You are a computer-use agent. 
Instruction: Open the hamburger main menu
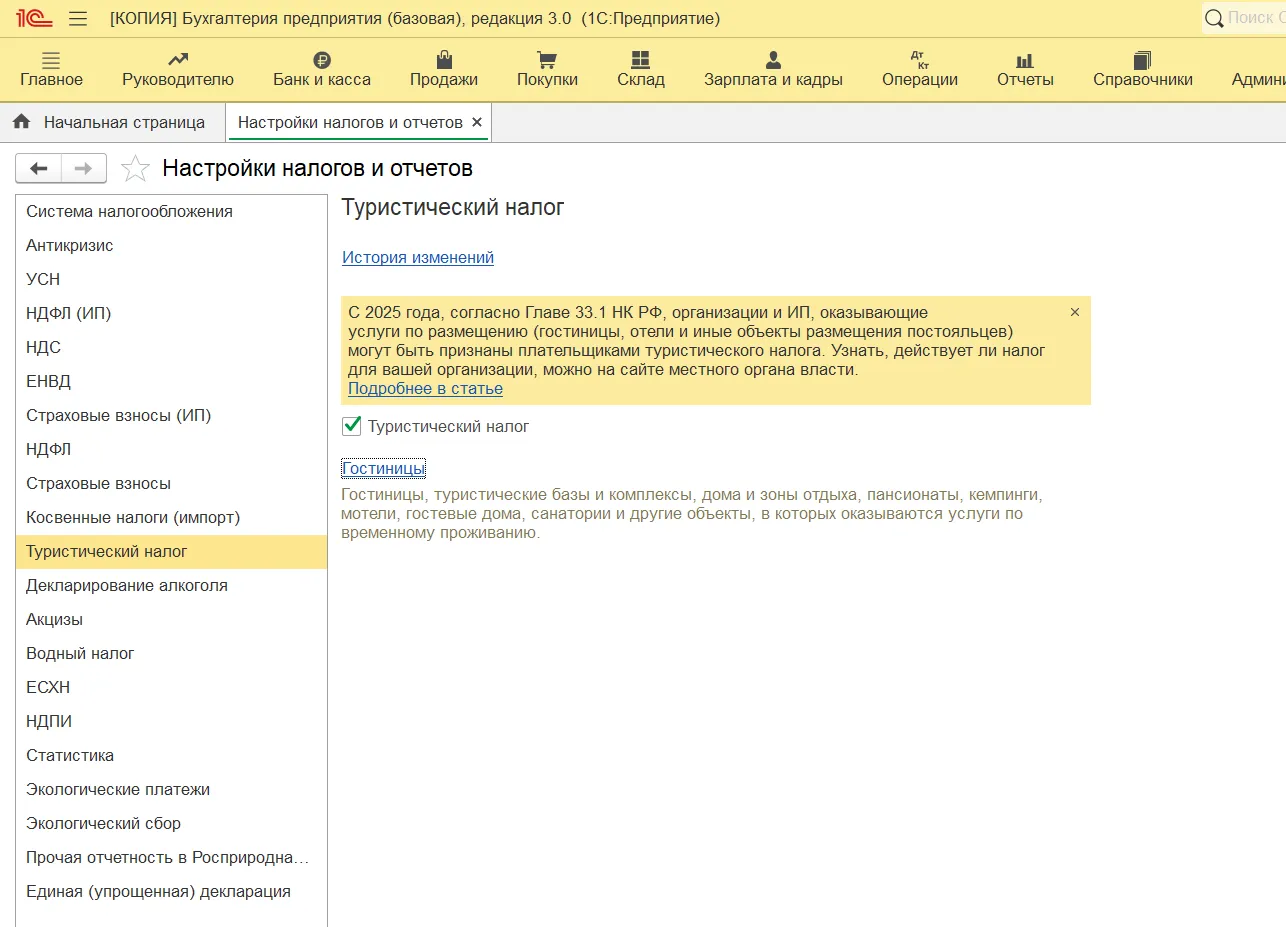[78, 18]
